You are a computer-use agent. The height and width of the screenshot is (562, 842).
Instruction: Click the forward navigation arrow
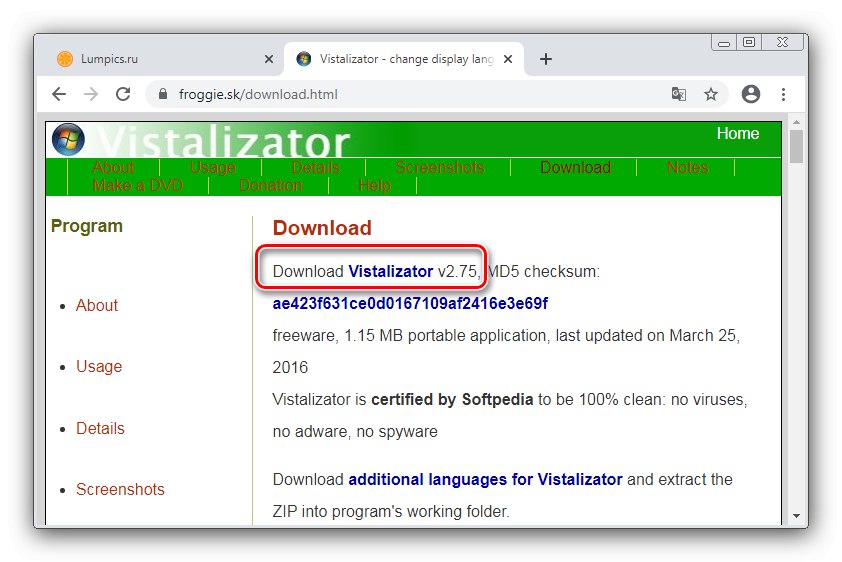click(91, 94)
